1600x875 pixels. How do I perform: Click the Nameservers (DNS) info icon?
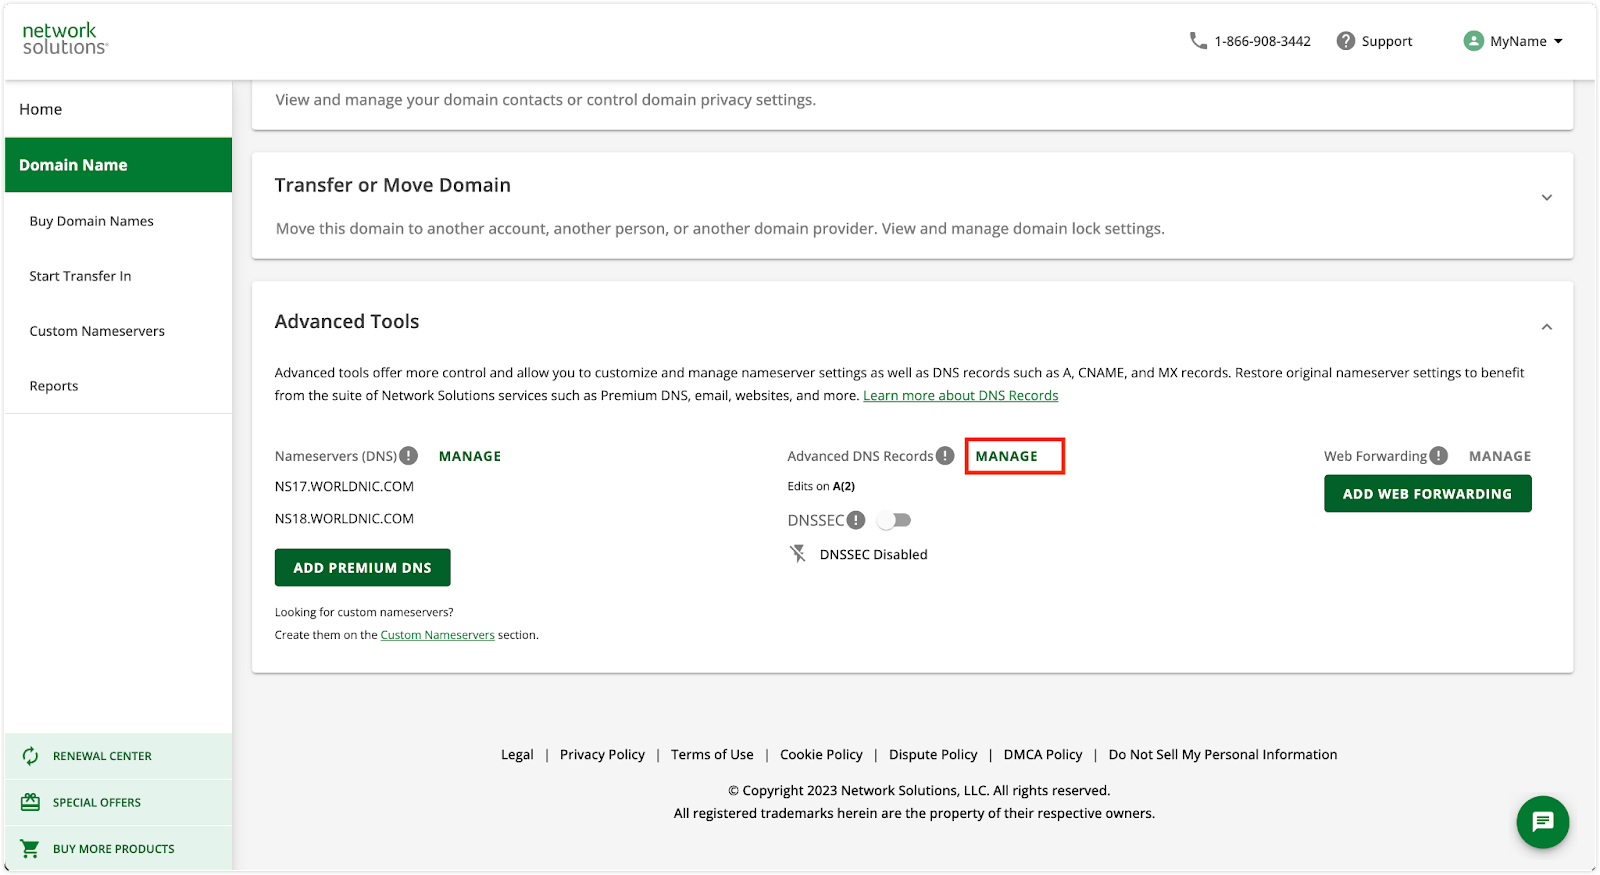tap(409, 456)
